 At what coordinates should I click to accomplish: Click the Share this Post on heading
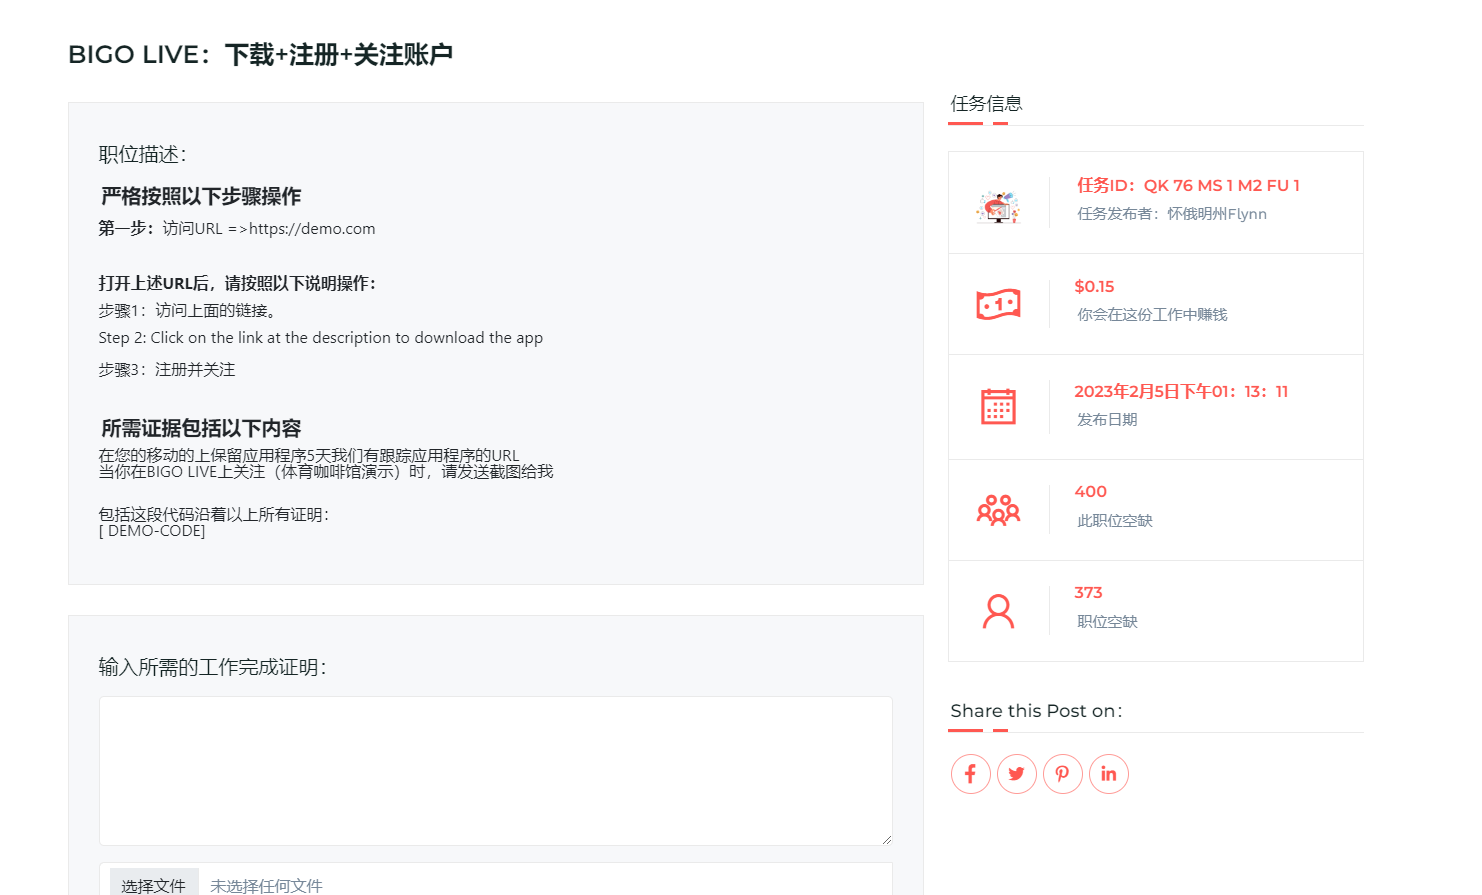click(x=1036, y=711)
